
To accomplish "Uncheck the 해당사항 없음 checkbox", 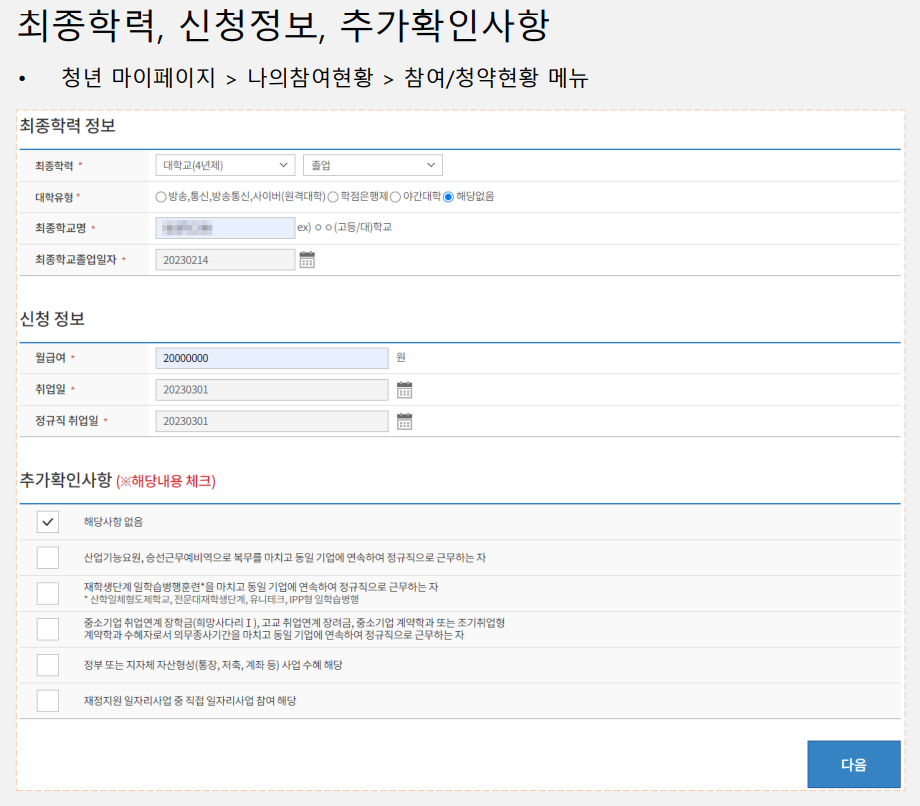I will click(x=47, y=522).
